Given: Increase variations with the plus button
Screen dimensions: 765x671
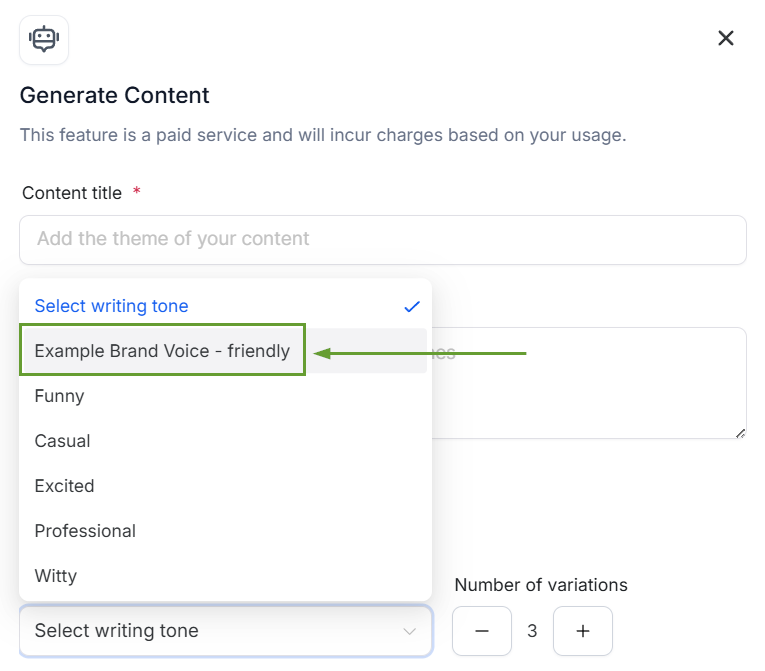Looking at the screenshot, I should tap(583, 631).
